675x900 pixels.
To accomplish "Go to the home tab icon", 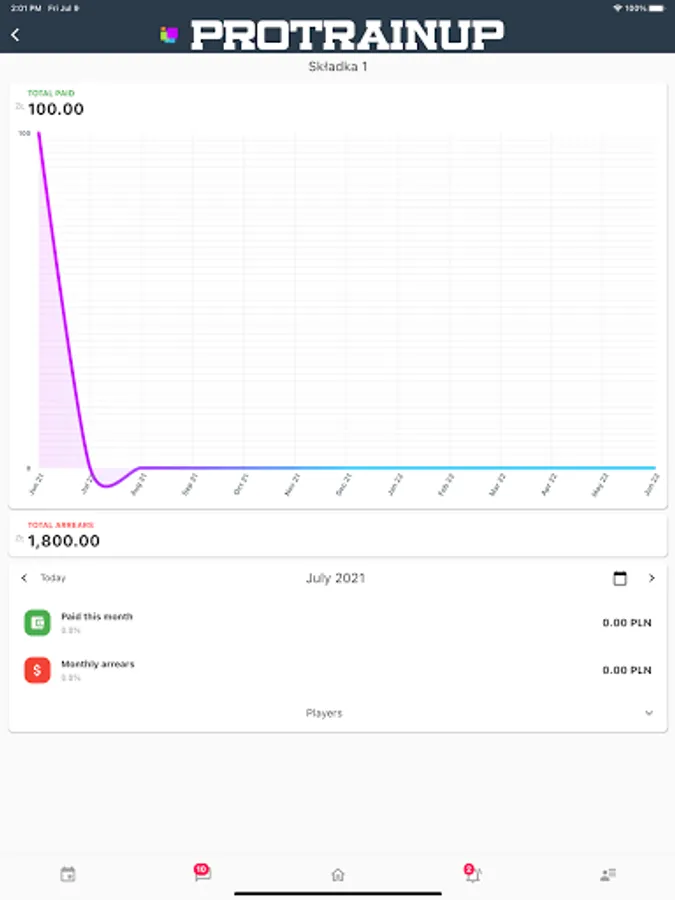I will tap(338, 874).
